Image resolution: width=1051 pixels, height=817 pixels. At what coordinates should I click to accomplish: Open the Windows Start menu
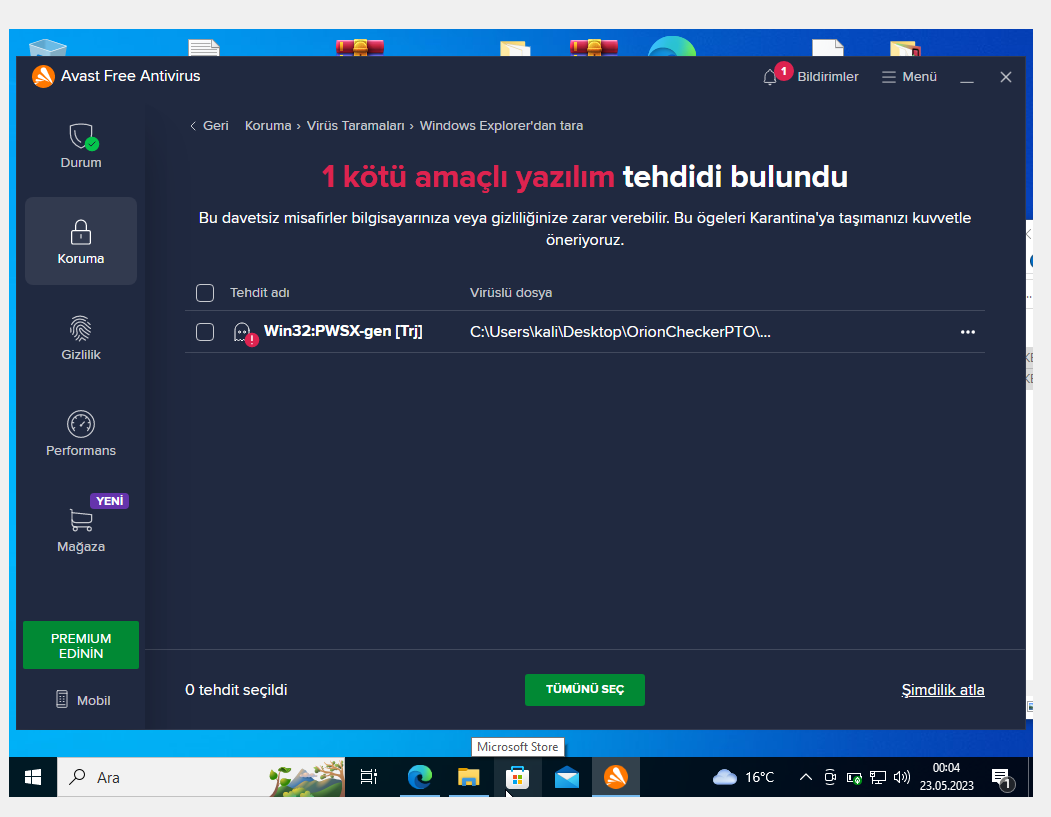coord(33,777)
